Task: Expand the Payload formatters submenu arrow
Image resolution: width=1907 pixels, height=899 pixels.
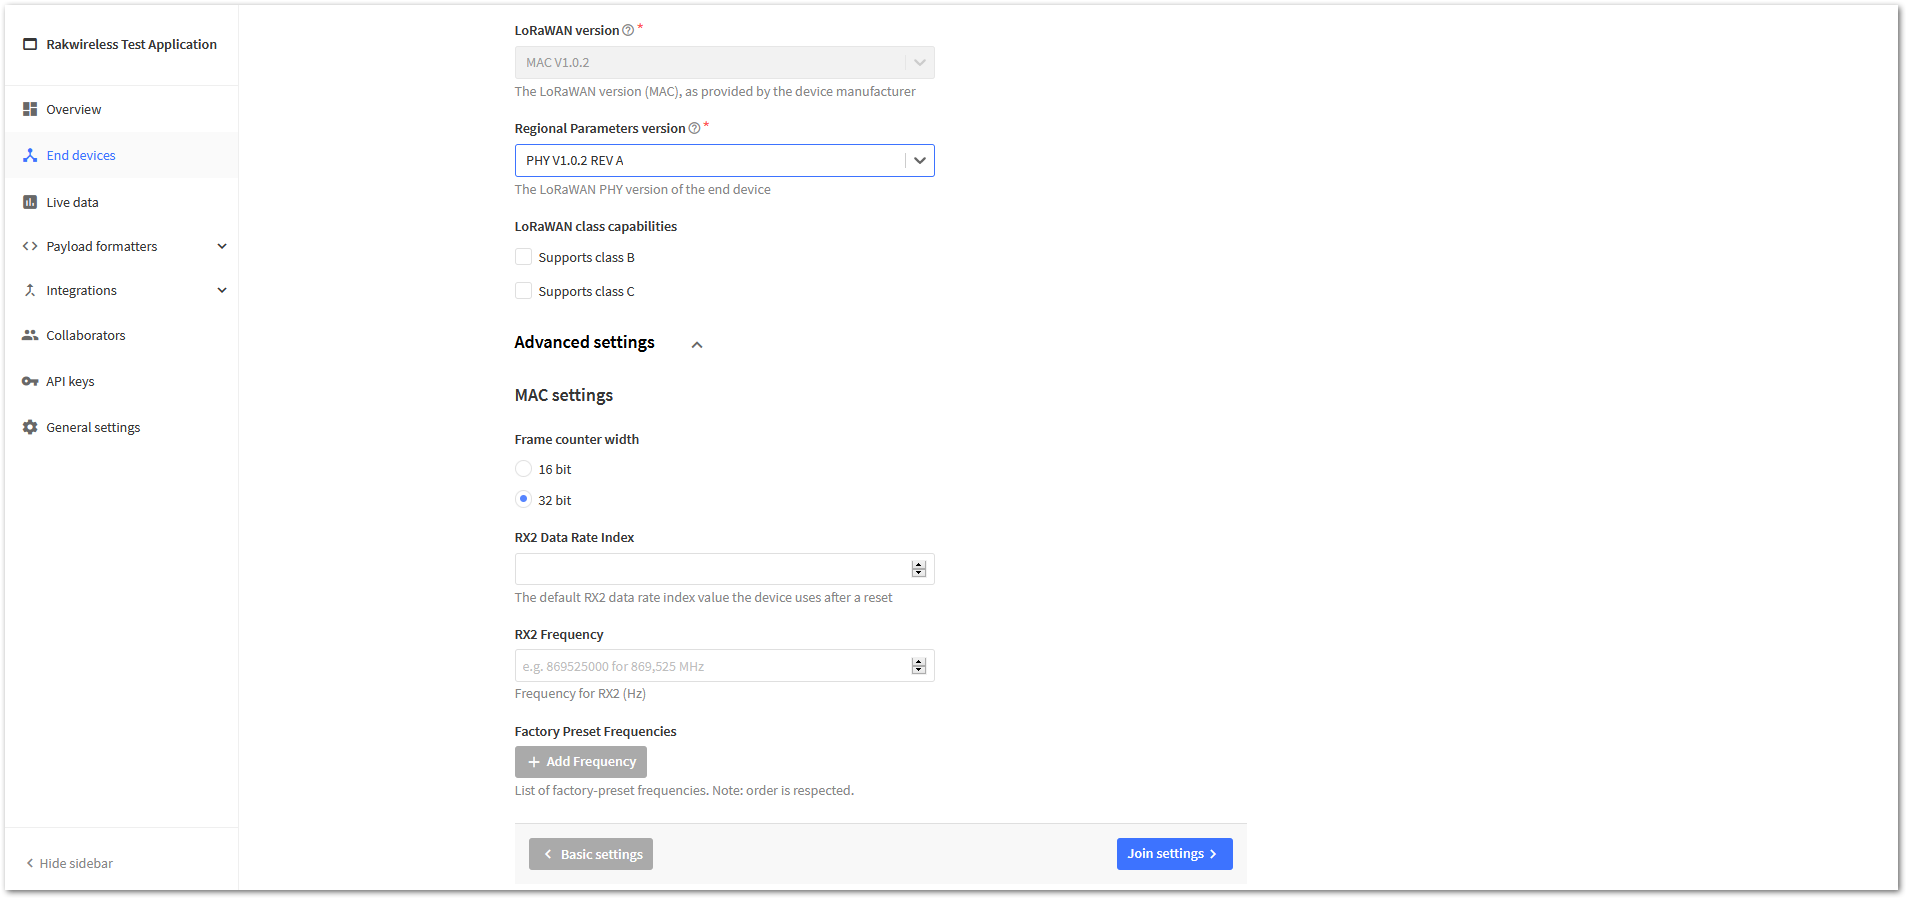Action: (x=222, y=246)
